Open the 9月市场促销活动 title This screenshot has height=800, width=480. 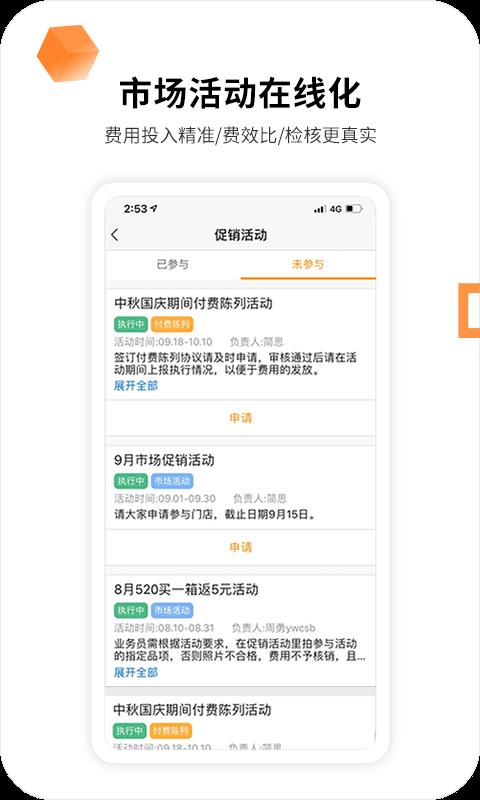[x=164, y=460]
